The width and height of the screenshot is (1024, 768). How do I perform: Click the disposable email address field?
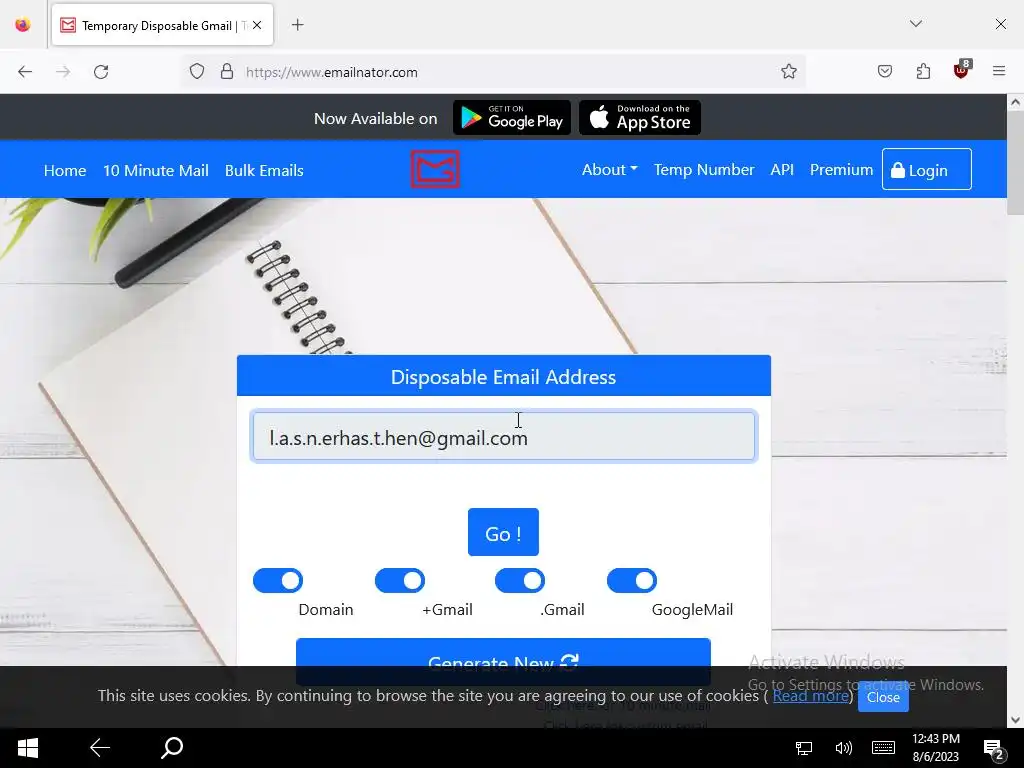(504, 436)
